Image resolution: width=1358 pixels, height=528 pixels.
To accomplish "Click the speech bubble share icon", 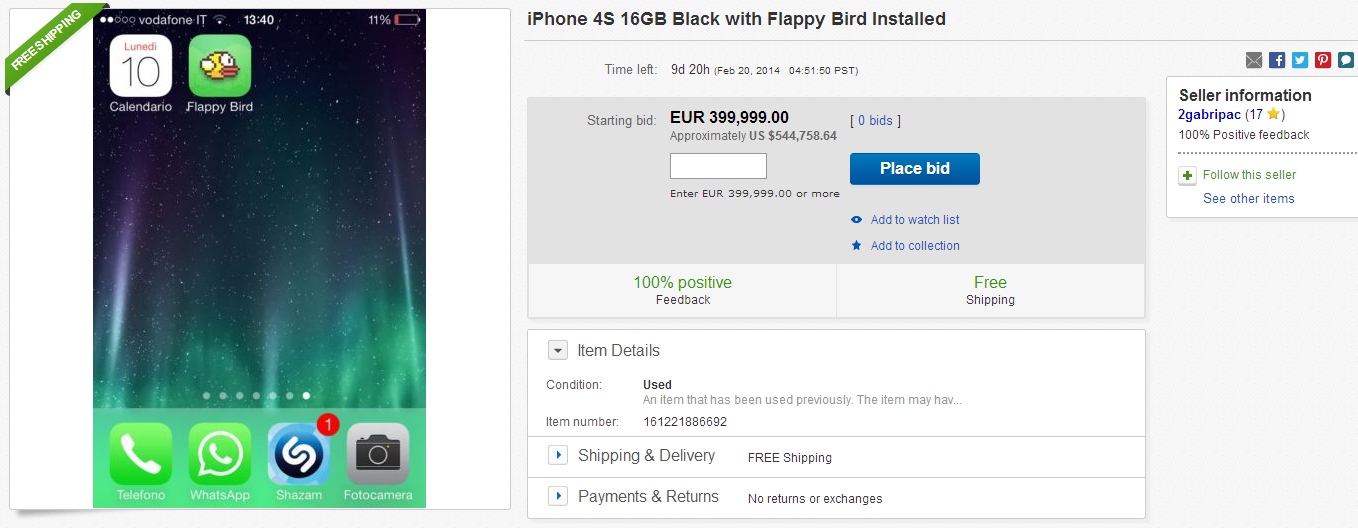I will click(x=1346, y=60).
